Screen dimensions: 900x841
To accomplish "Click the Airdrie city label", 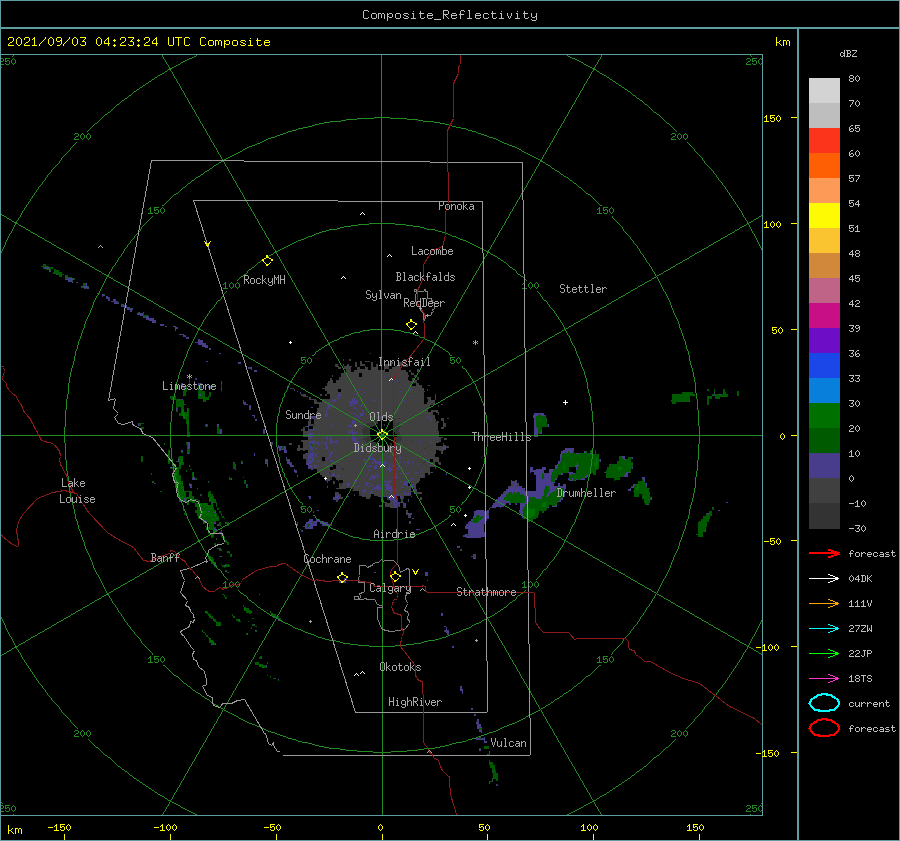I will [394, 534].
